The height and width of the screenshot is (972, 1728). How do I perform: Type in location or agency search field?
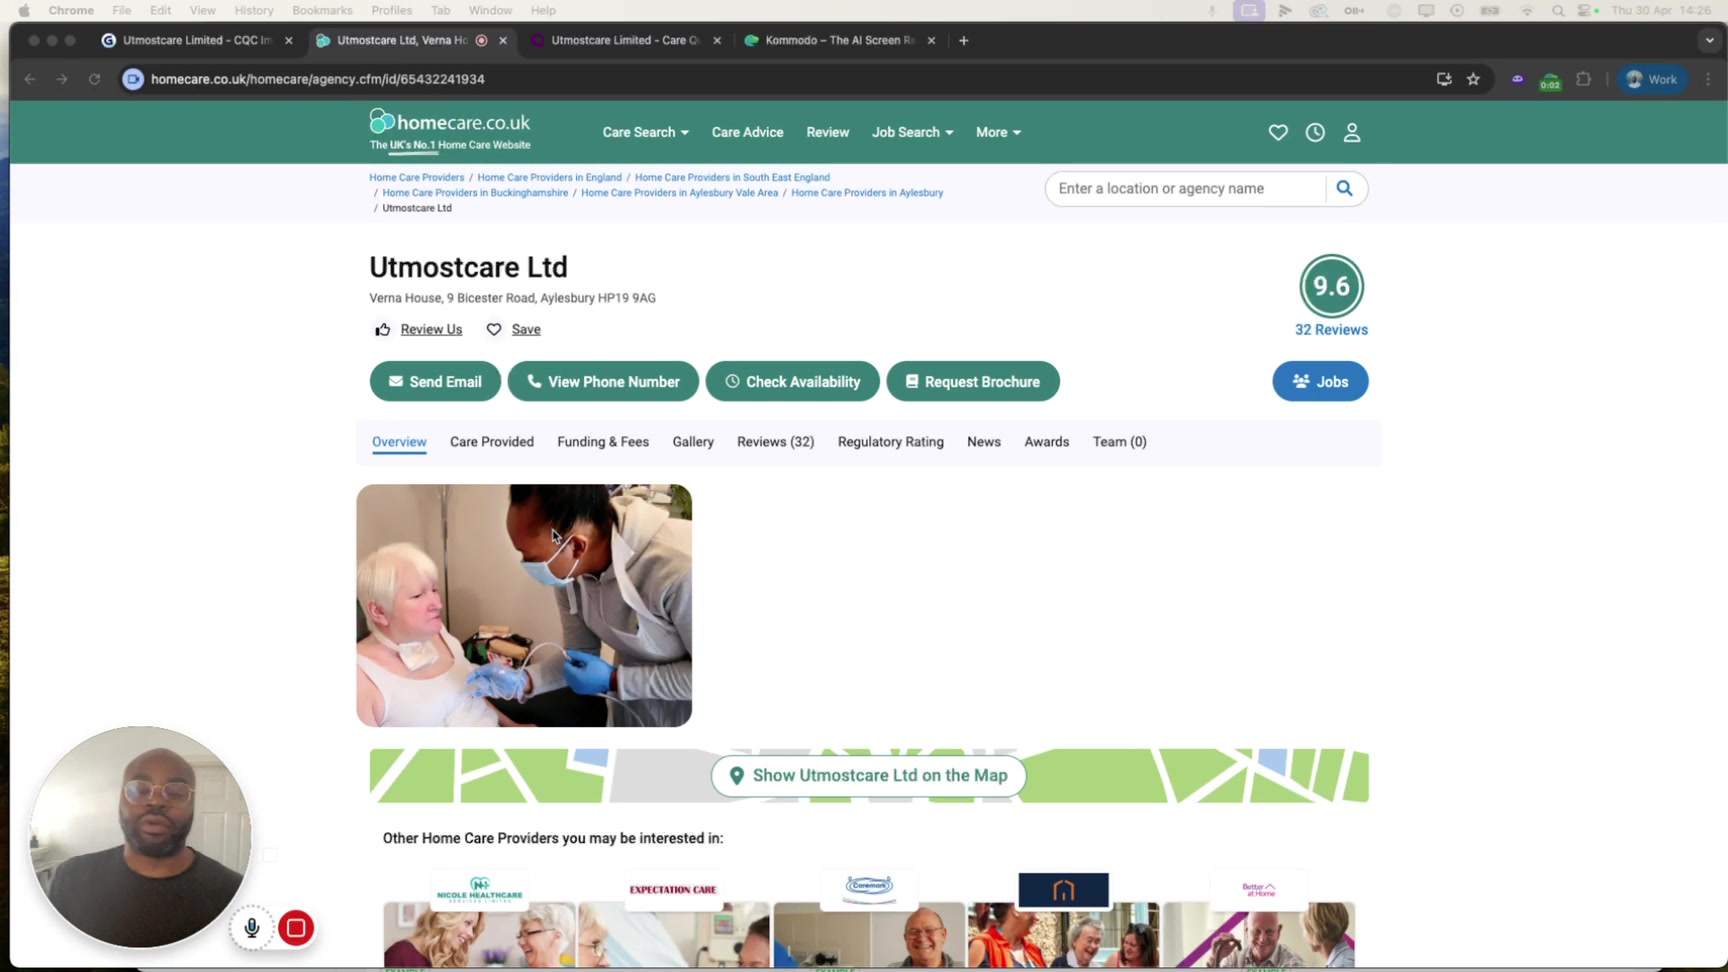click(1185, 189)
